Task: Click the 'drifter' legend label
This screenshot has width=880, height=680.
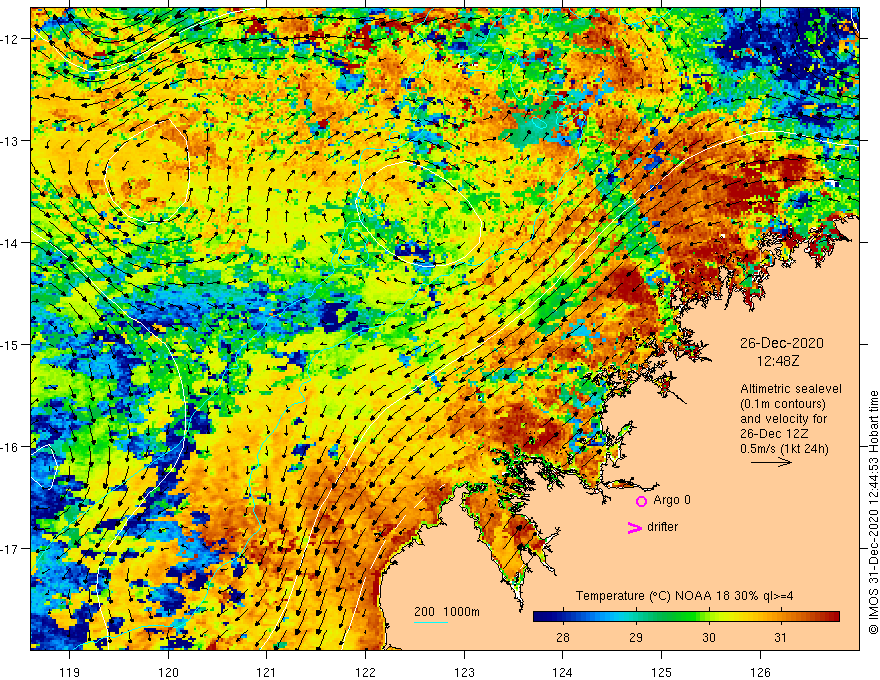Action: tap(662, 527)
